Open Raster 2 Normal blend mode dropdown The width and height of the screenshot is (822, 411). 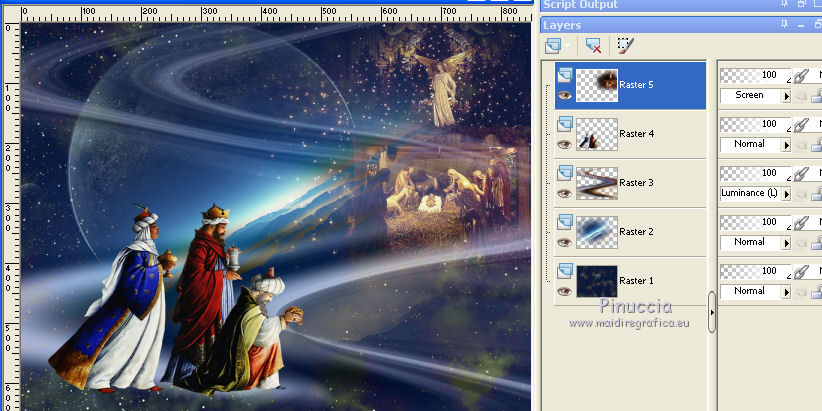tap(786, 243)
